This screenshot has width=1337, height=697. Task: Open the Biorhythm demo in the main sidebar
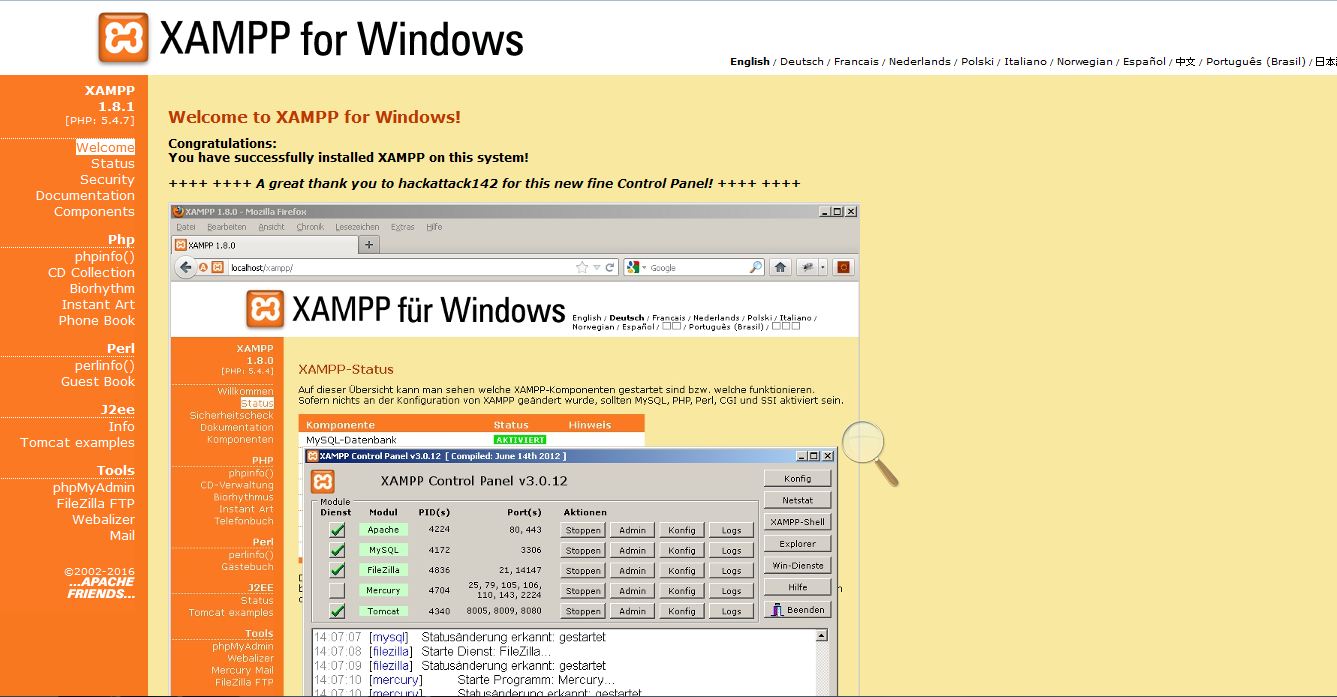[102, 288]
